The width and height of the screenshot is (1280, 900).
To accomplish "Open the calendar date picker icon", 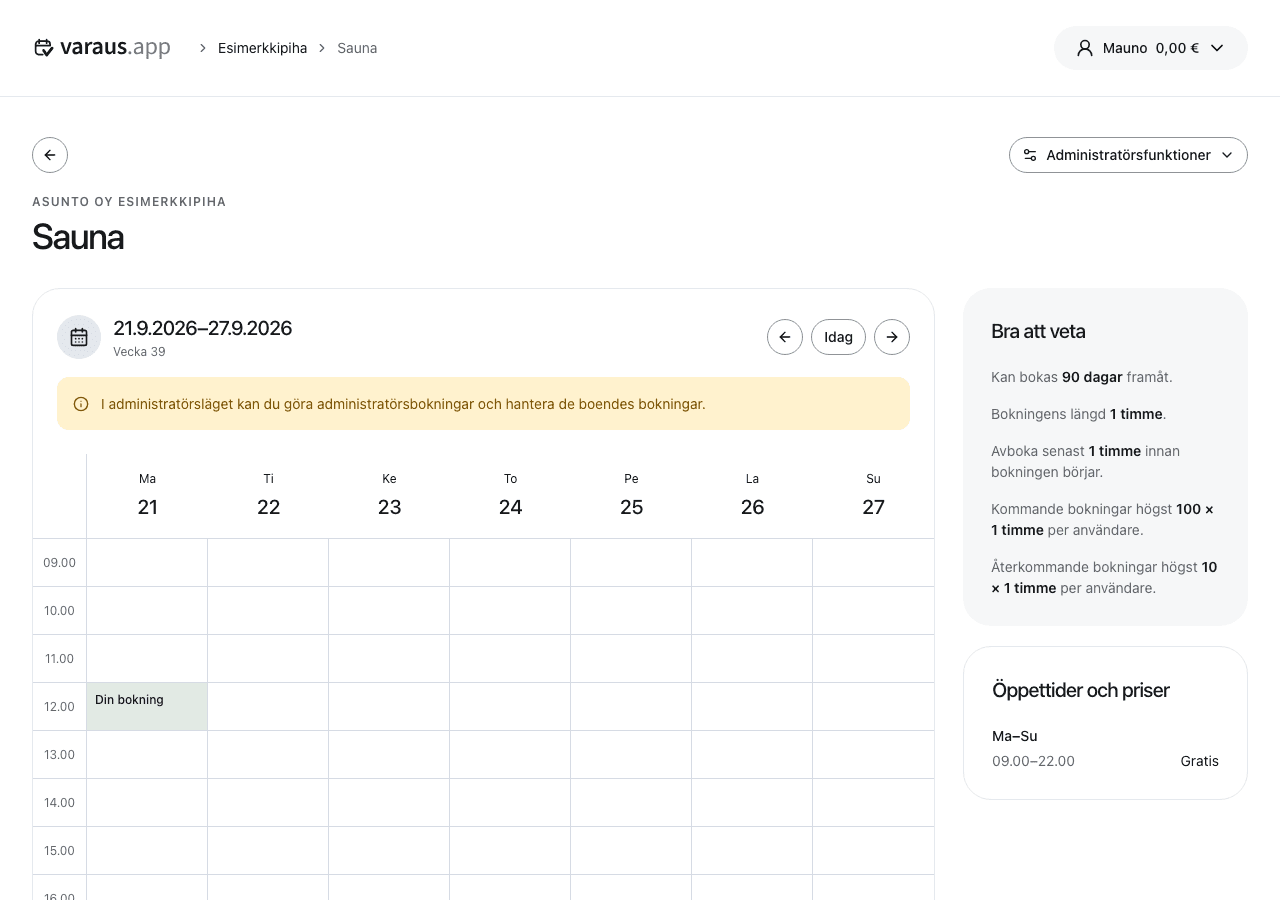I will (x=79, y=337).
